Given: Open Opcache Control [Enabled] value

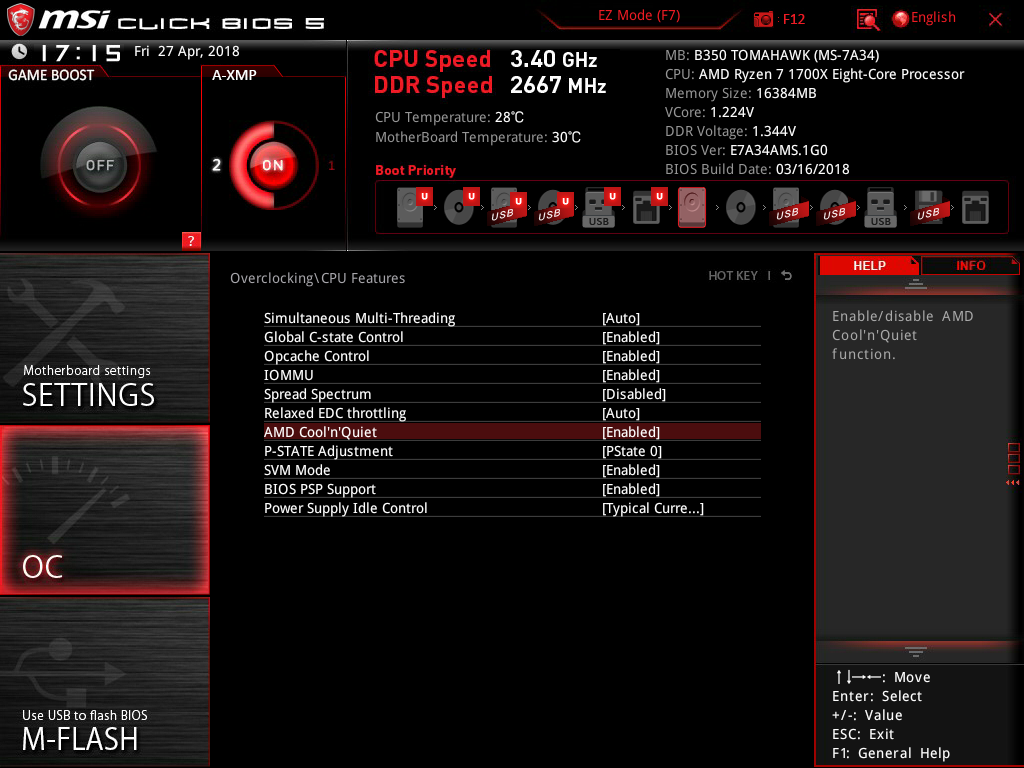Looking at the screenshot, I should (x=630, y=356).
